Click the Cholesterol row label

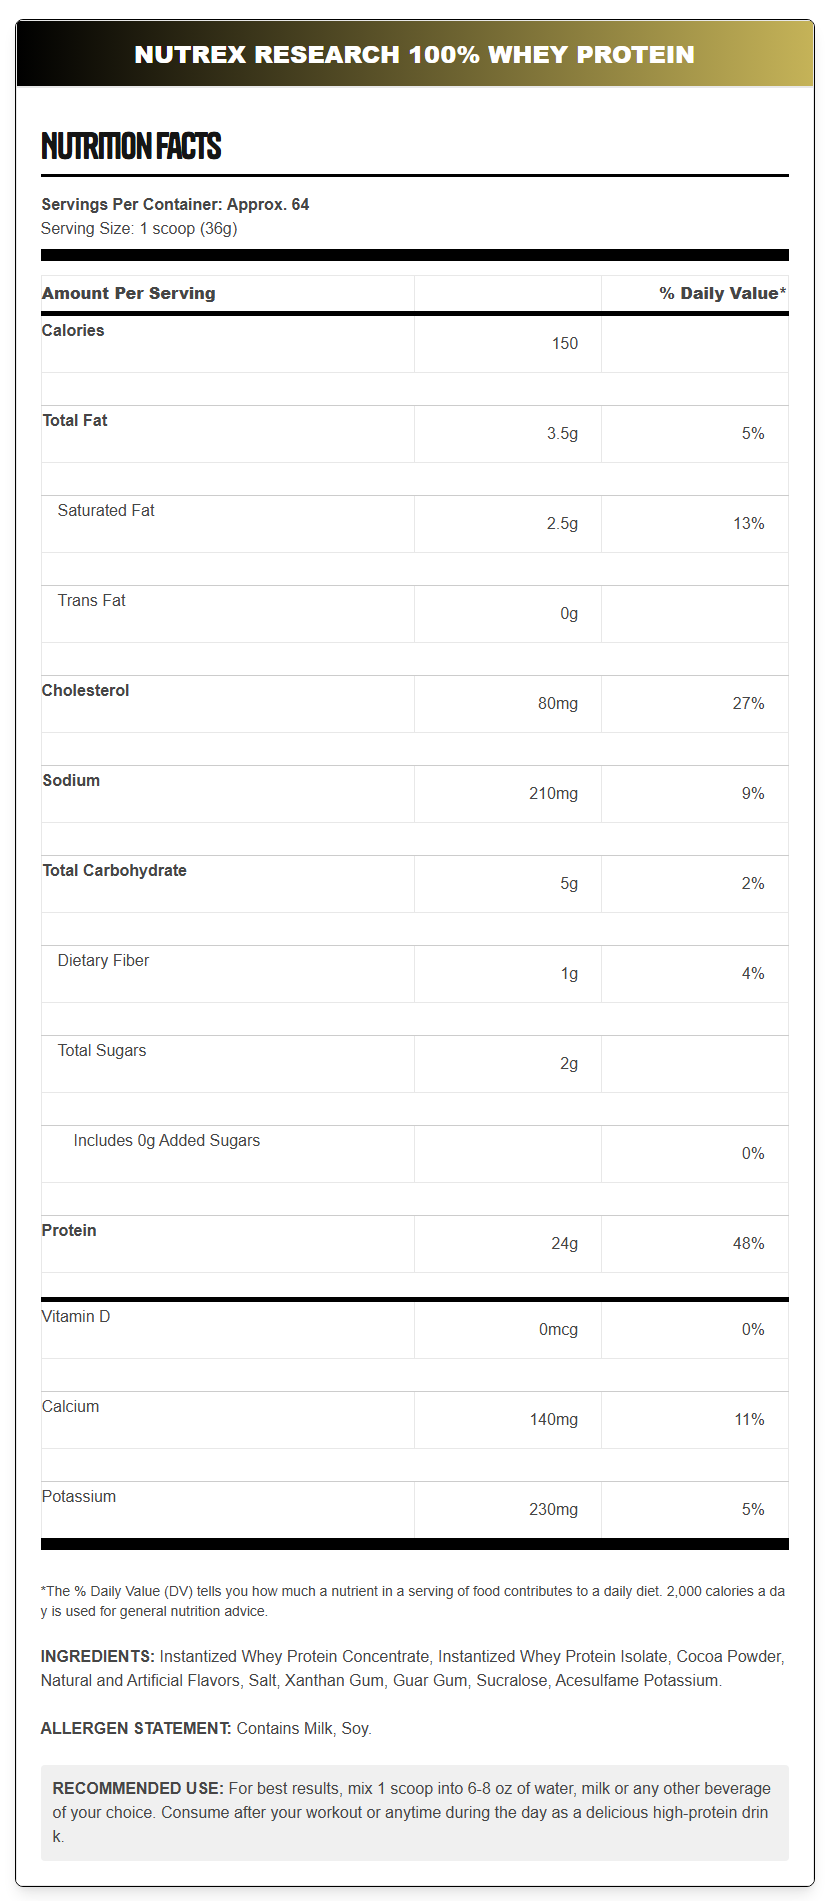85,690
